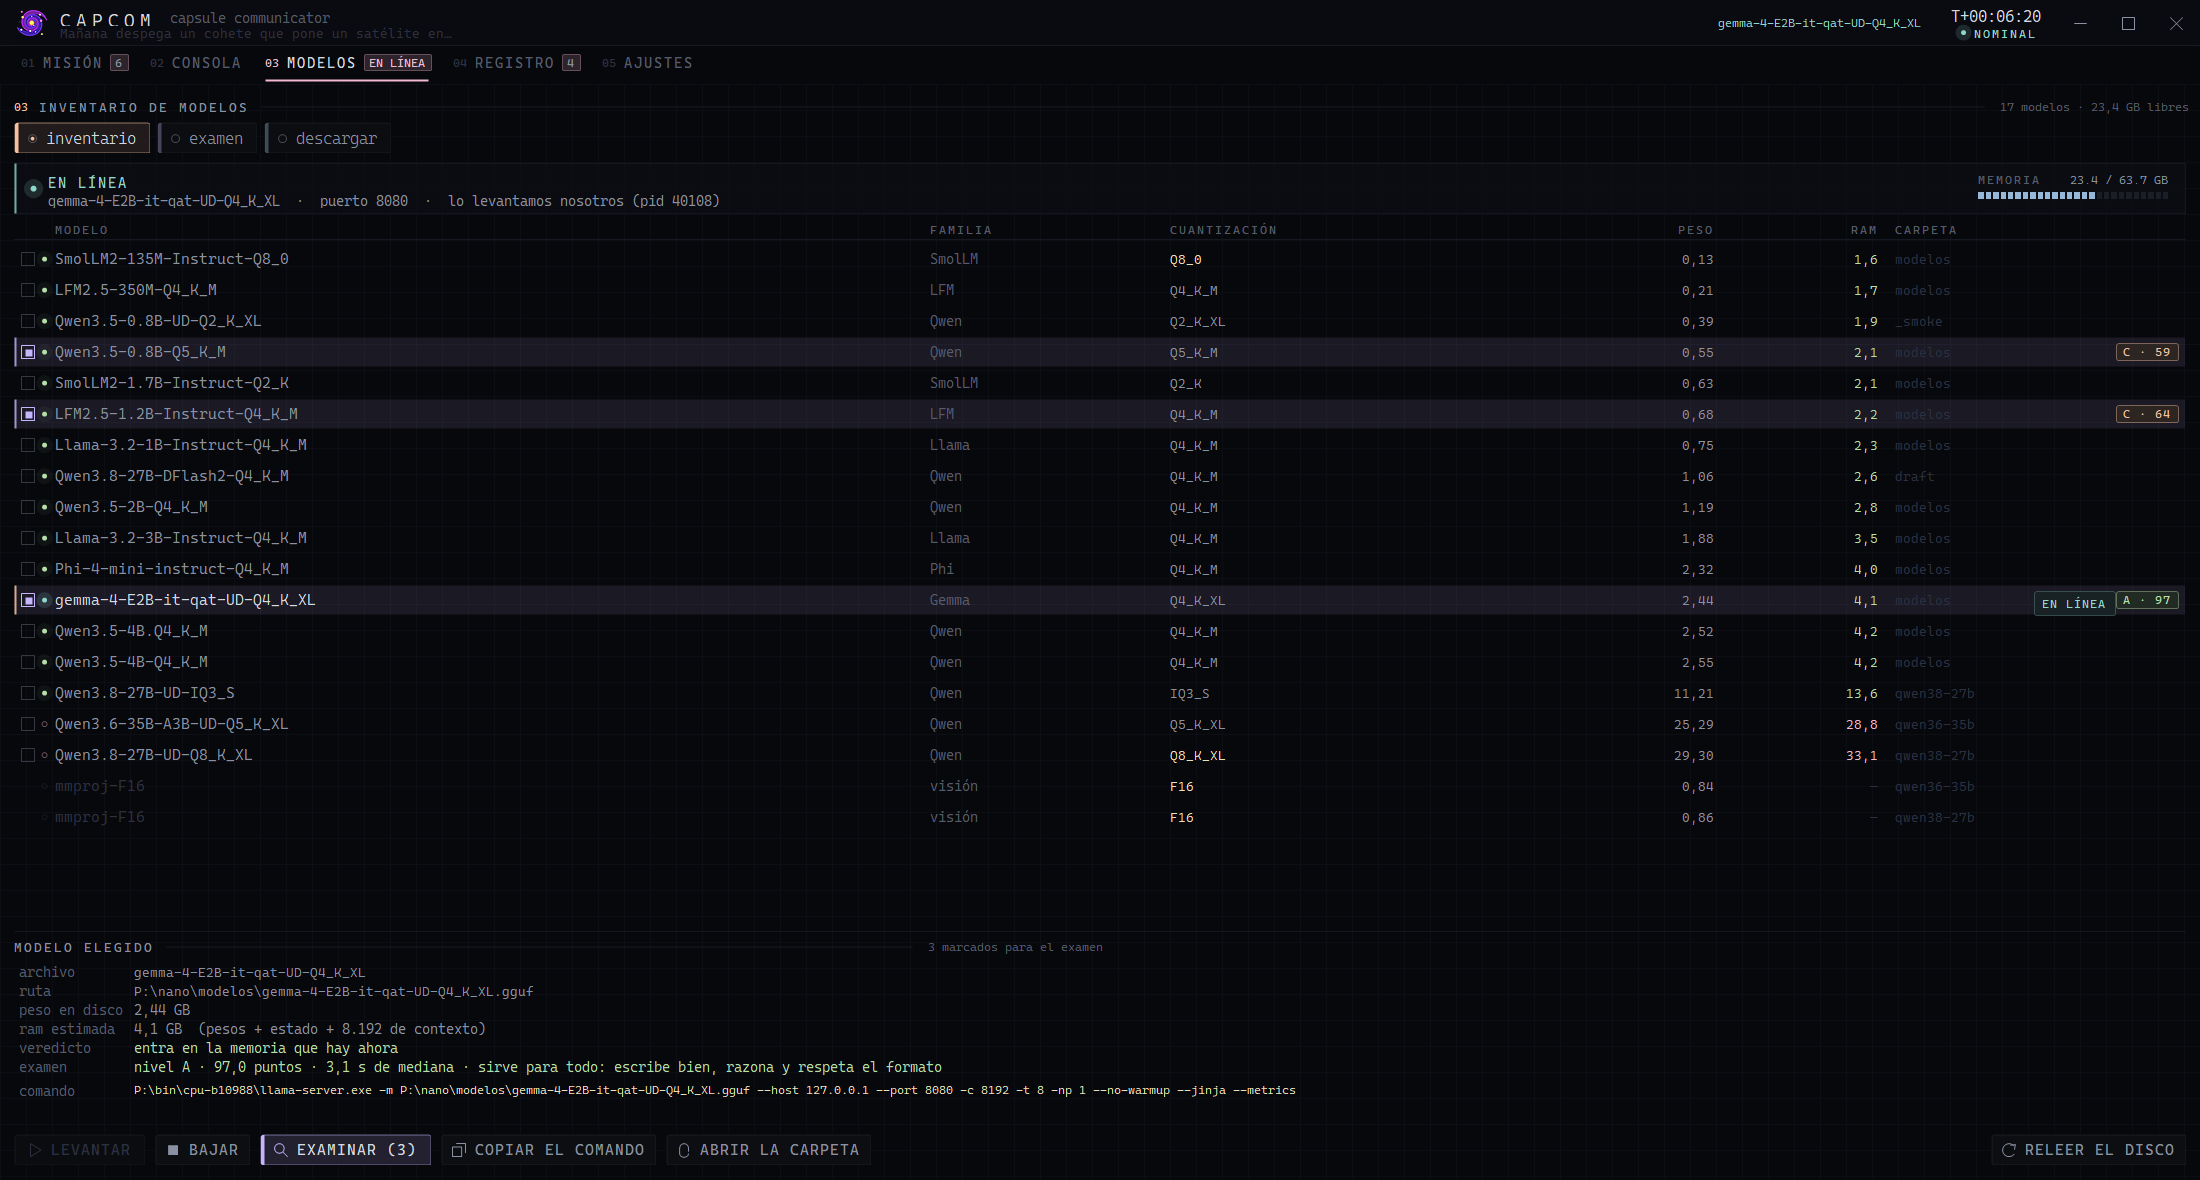Select the Llama-3.2-3B-Instruct-Q4_K_M row name
Screen dimensions: 2200x1180
[181, 538]
